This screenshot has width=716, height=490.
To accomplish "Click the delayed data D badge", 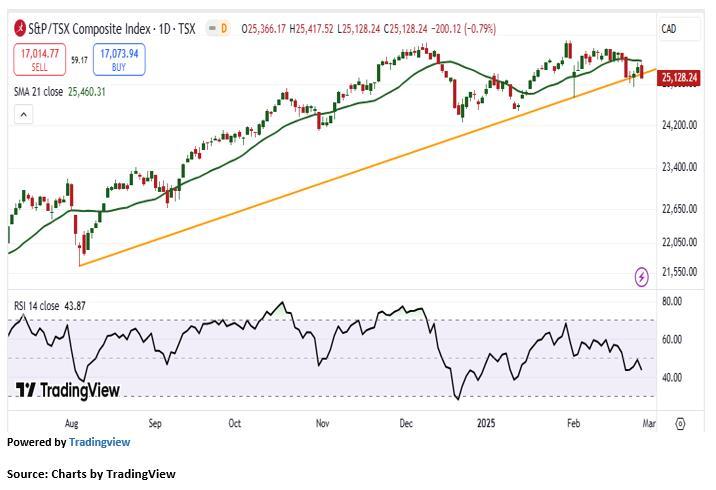I will tap(223, 28).
